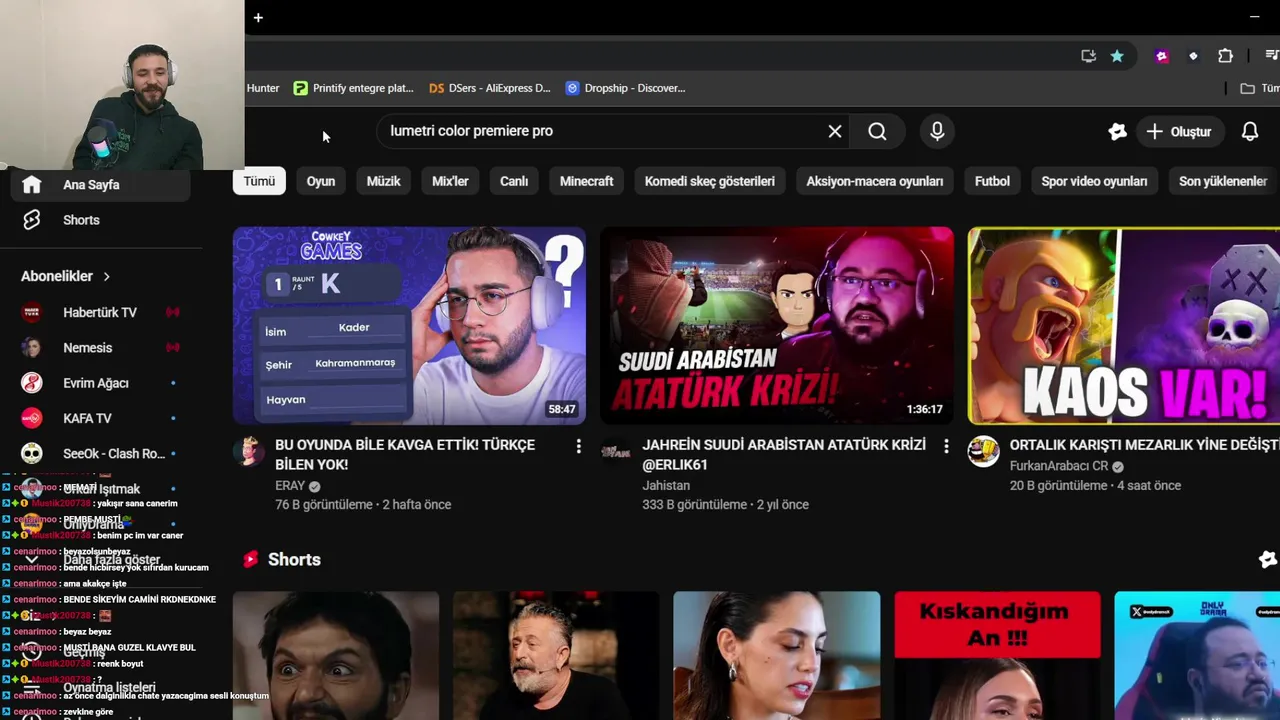Select the Spor video oyunları chip
The width and height of the screenshot is (1280, 720).
[x=1094, y=181]
